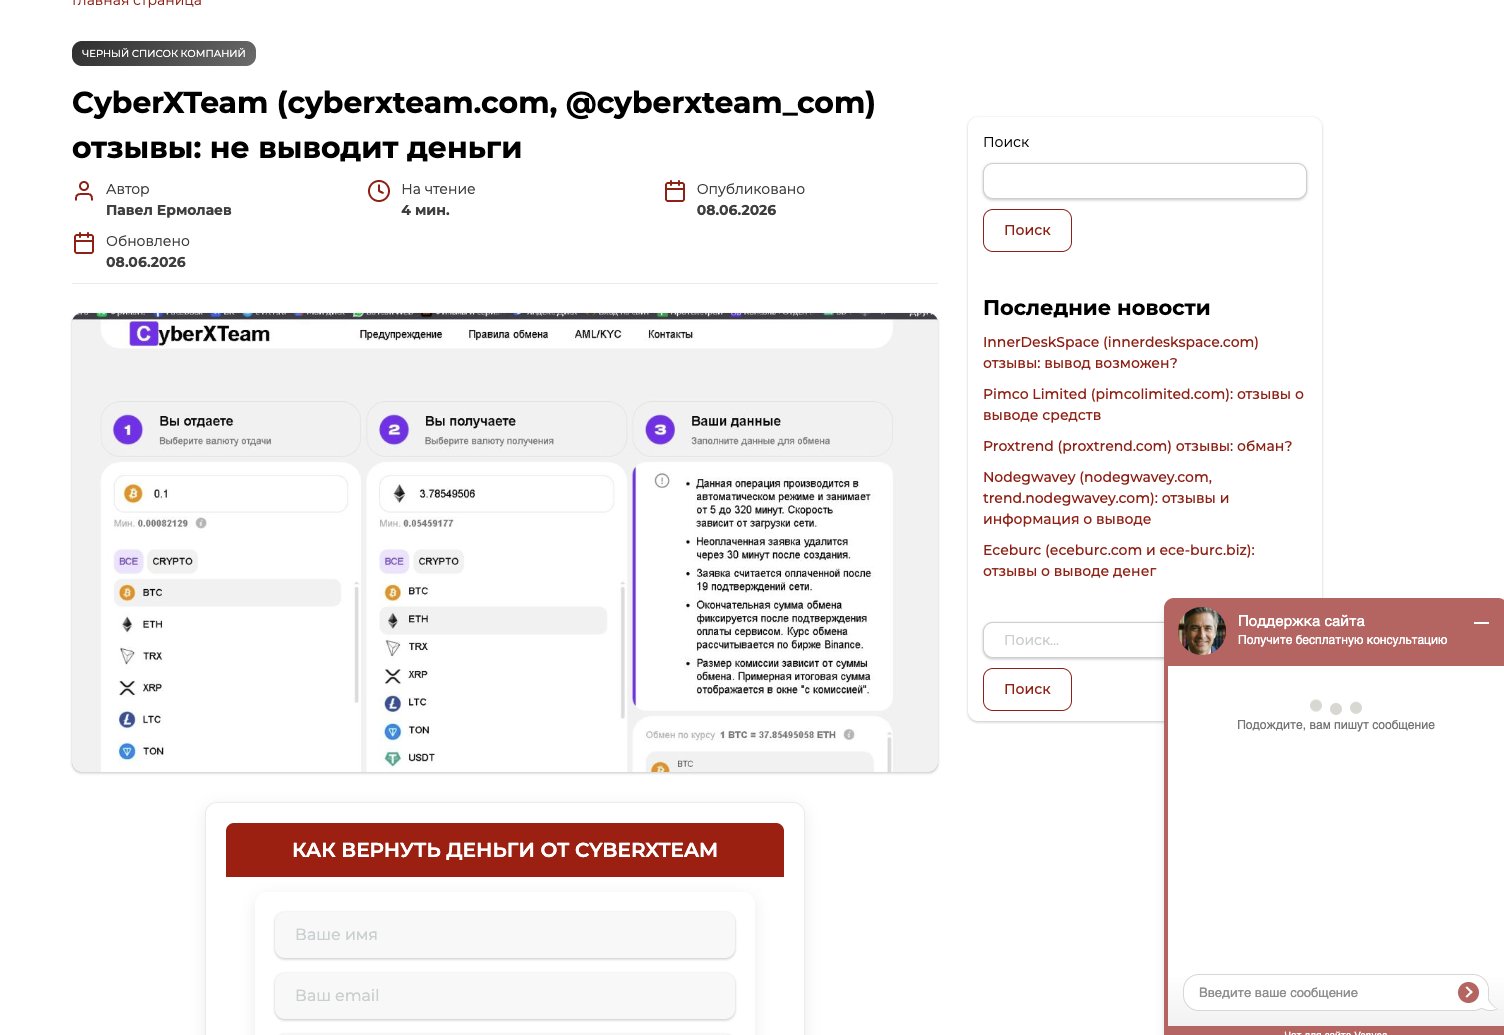The width and height of the screenshot is (1504, 1035).
Task: Select ETH row in give currency list
Action: click(228, 624)
